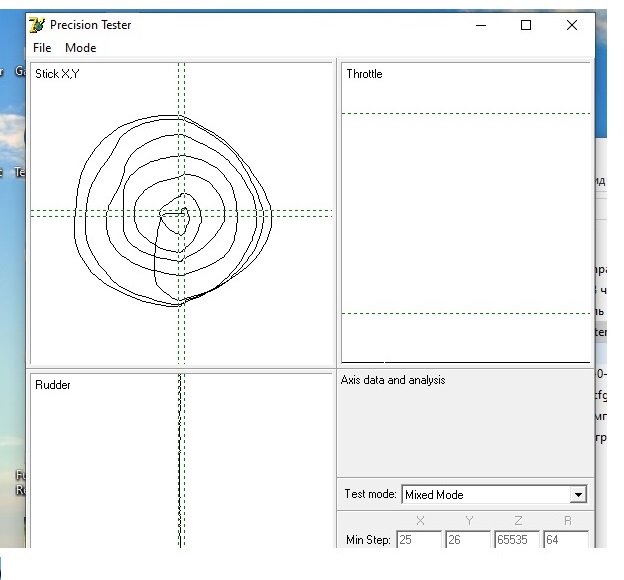Viewport: 624px width, 580px height.
Task: Click the crosshair center in Stick X,Y plot
Action: click(181, 212)
